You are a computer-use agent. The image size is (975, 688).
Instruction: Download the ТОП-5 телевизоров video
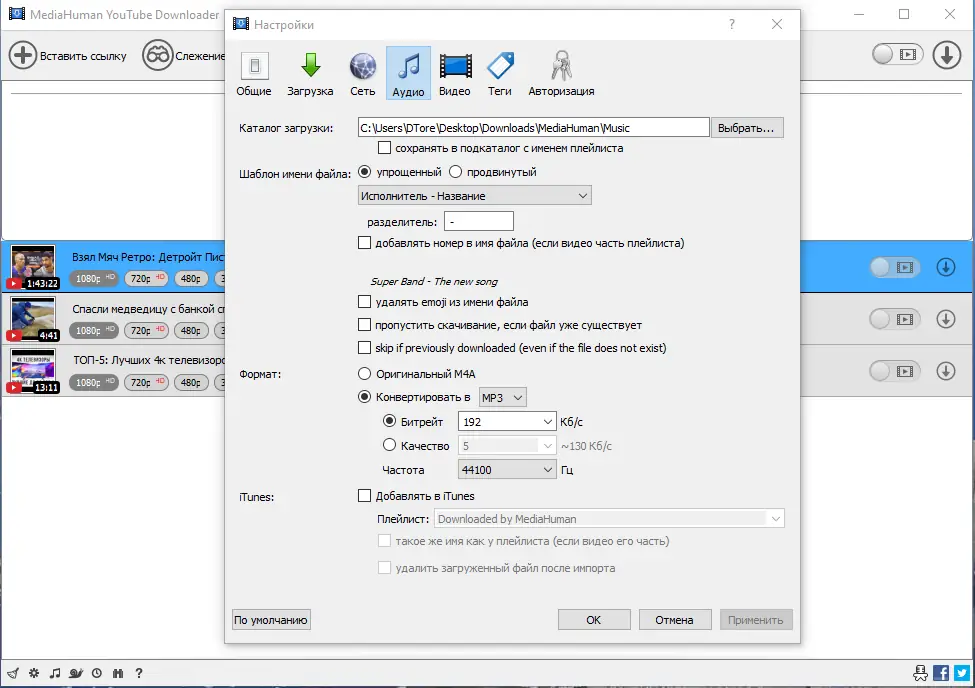click(946, 371)
